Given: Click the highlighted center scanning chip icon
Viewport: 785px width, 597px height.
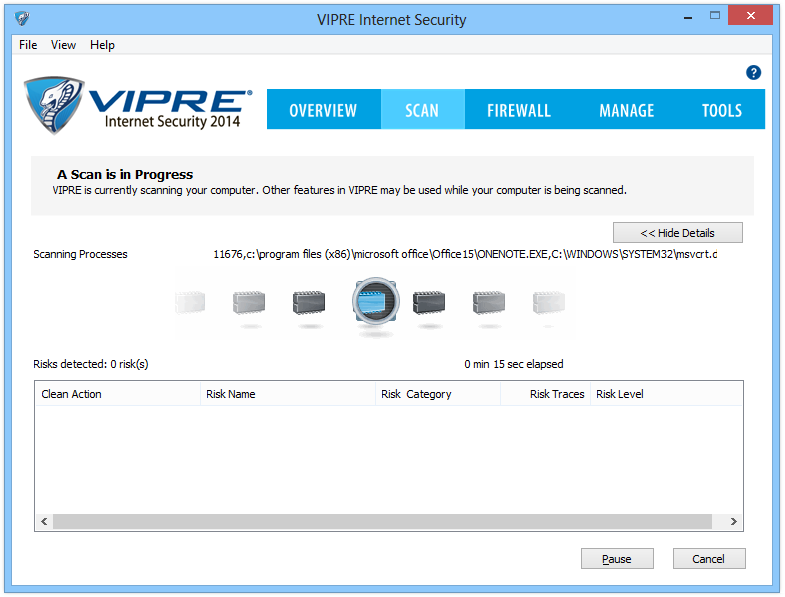Looking at the screenshot, I should pyautogui.click(x=375, y=302).
